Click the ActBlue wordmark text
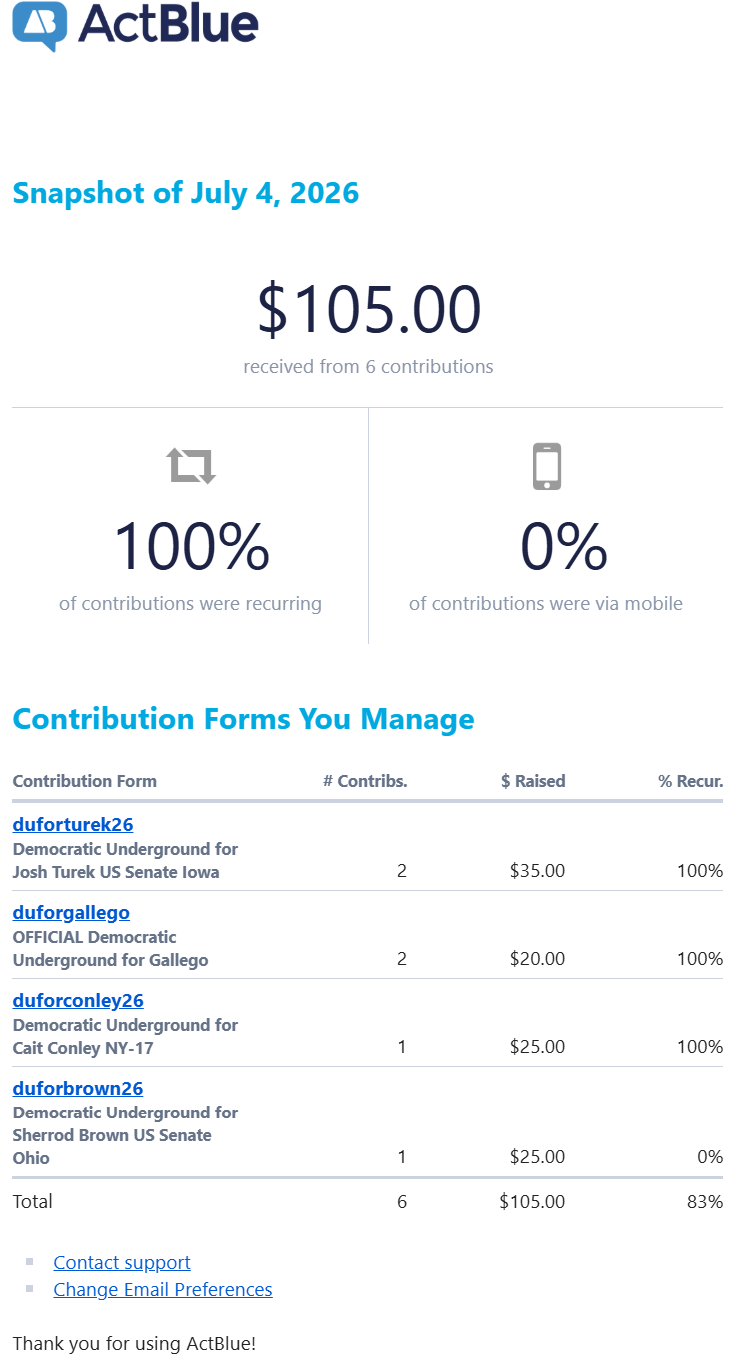Image resolution: width=736 pixels, height=1363 pixels. [169, 23]
